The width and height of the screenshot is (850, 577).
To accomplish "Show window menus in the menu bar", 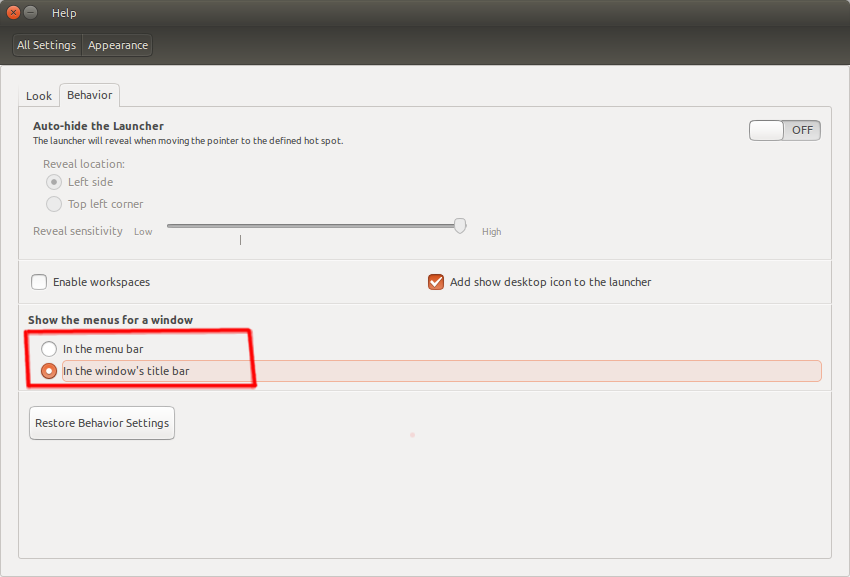I will 49,349.
